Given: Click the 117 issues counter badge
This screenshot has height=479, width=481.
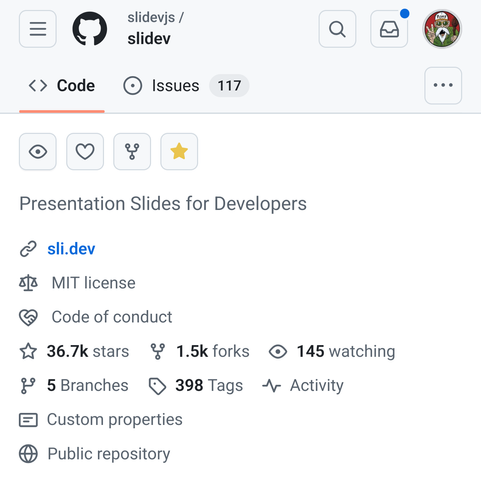Looking at the screenshot, I should pyautogui.click(x=229, y=86).
